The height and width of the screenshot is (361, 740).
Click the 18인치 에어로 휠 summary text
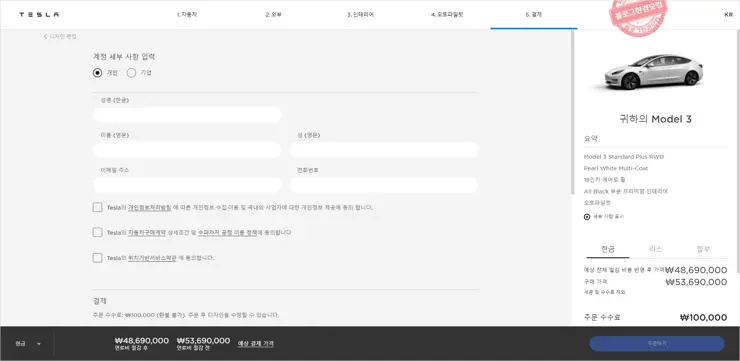point(605,180)
